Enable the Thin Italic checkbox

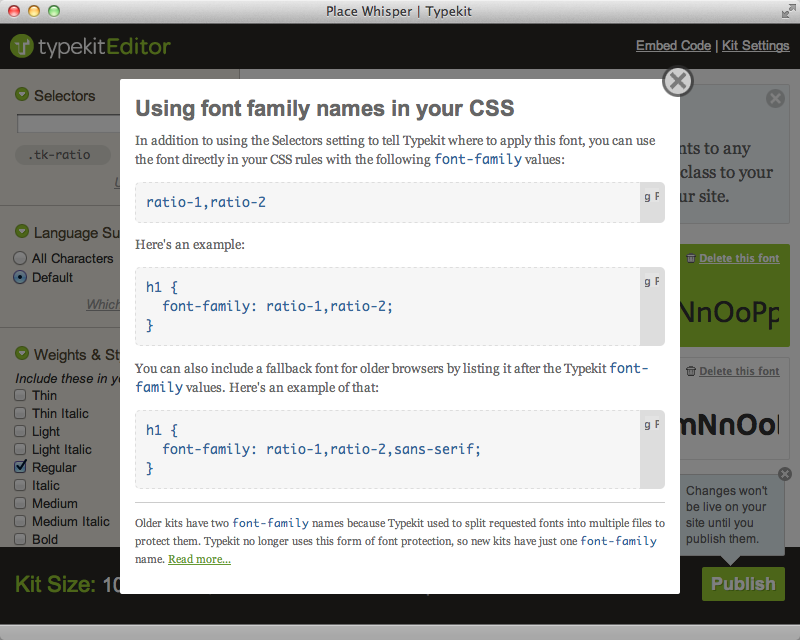(x=20, y=413)
